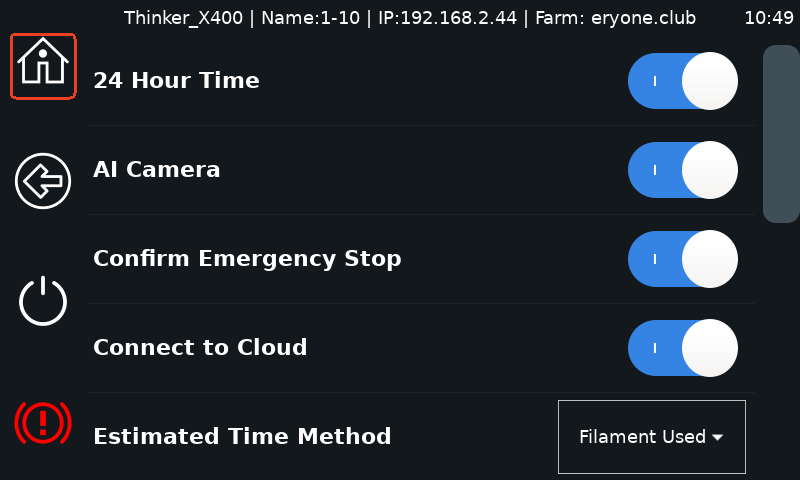Viewport: 800px width, 480px height.
Task: Tap the Back arrow icon
Action: [x=43, y=181]
